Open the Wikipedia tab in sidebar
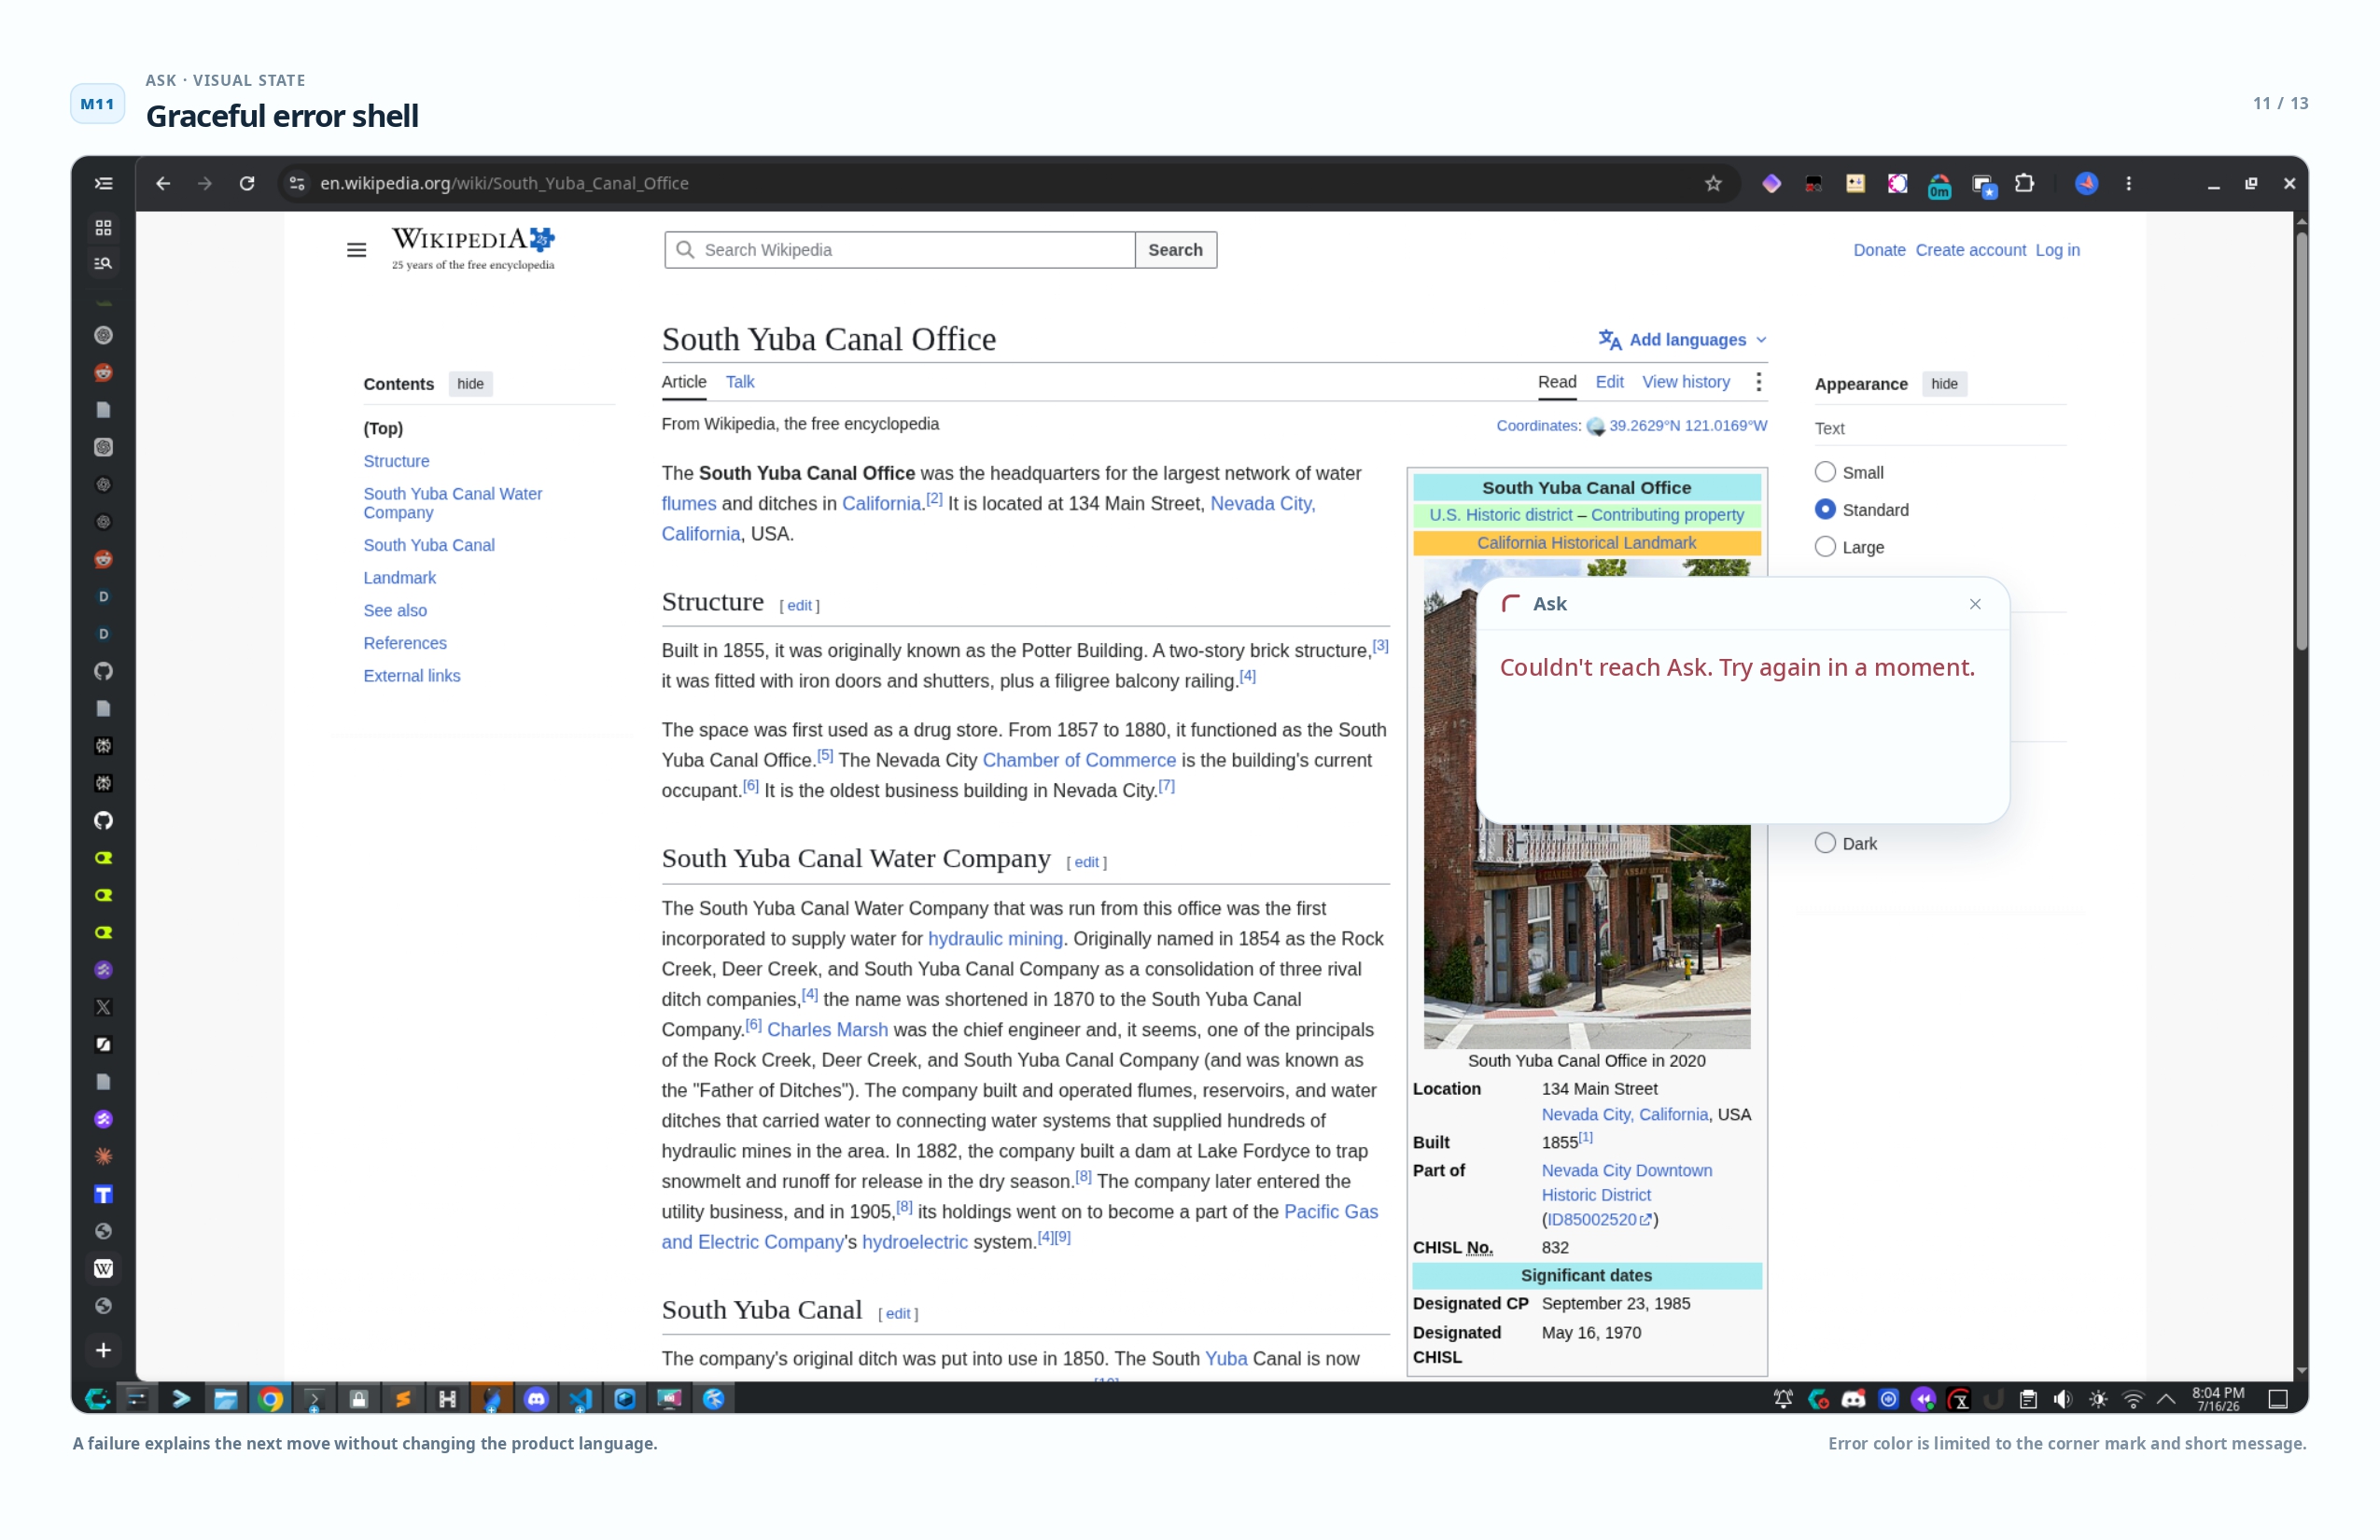This screenshot has height=1540, width=2380. click(103, 1268)
